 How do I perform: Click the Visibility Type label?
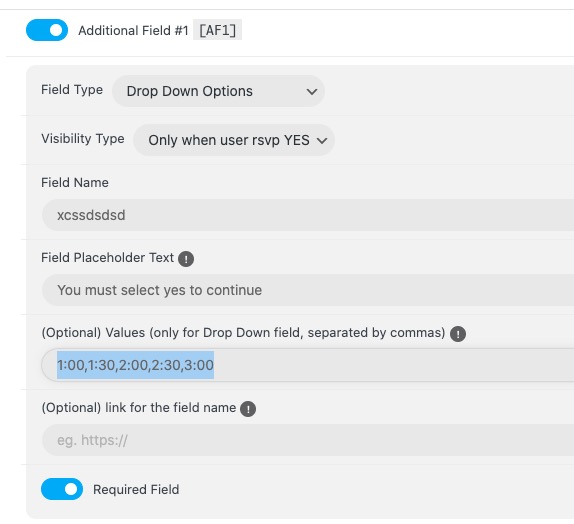[x=83, y=139]
